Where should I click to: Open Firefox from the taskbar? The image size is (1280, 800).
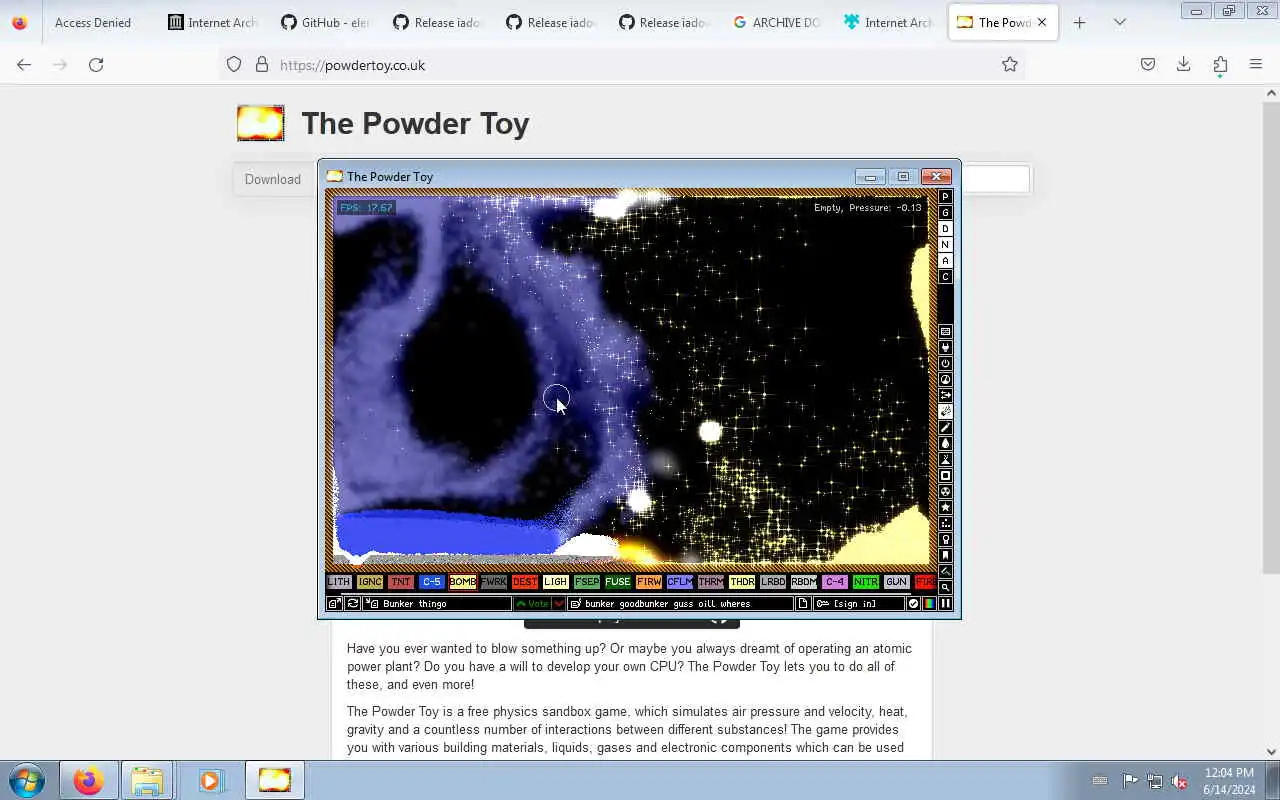[x=88, y=780]
